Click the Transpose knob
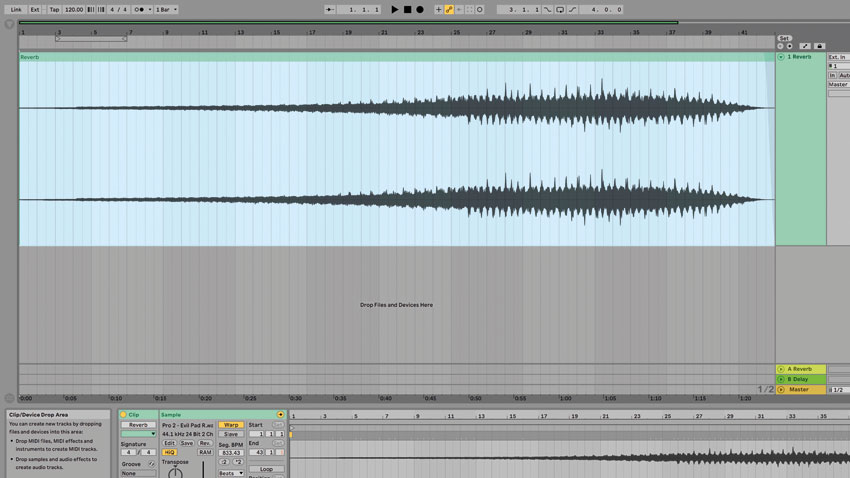The image size is (850, 478). point(175,472)
